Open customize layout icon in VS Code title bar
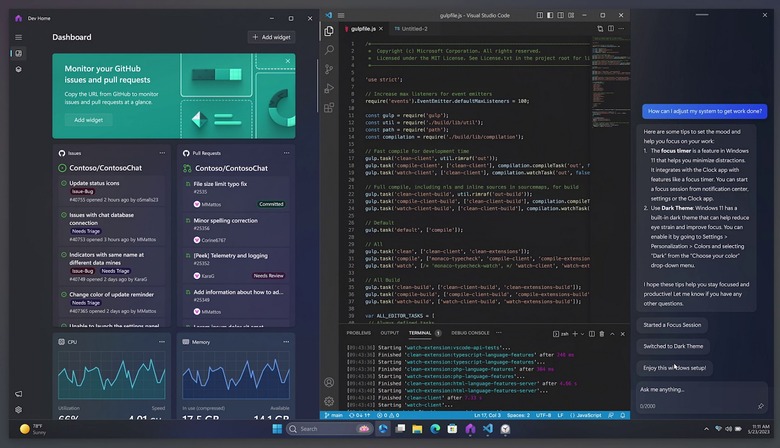 pos(571,15)
